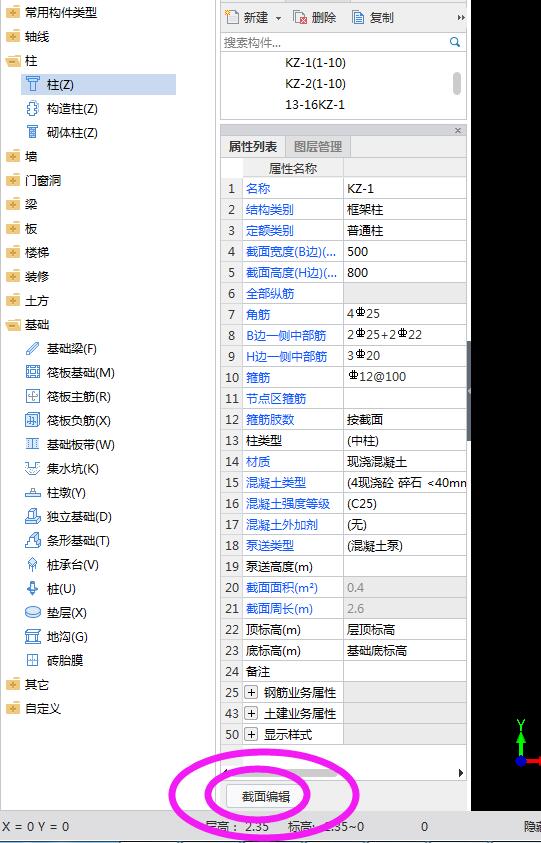This screenshot has height=843, width=541.
Task: Click horizontal scrollbar right arrow
Action: pos(461,773)
